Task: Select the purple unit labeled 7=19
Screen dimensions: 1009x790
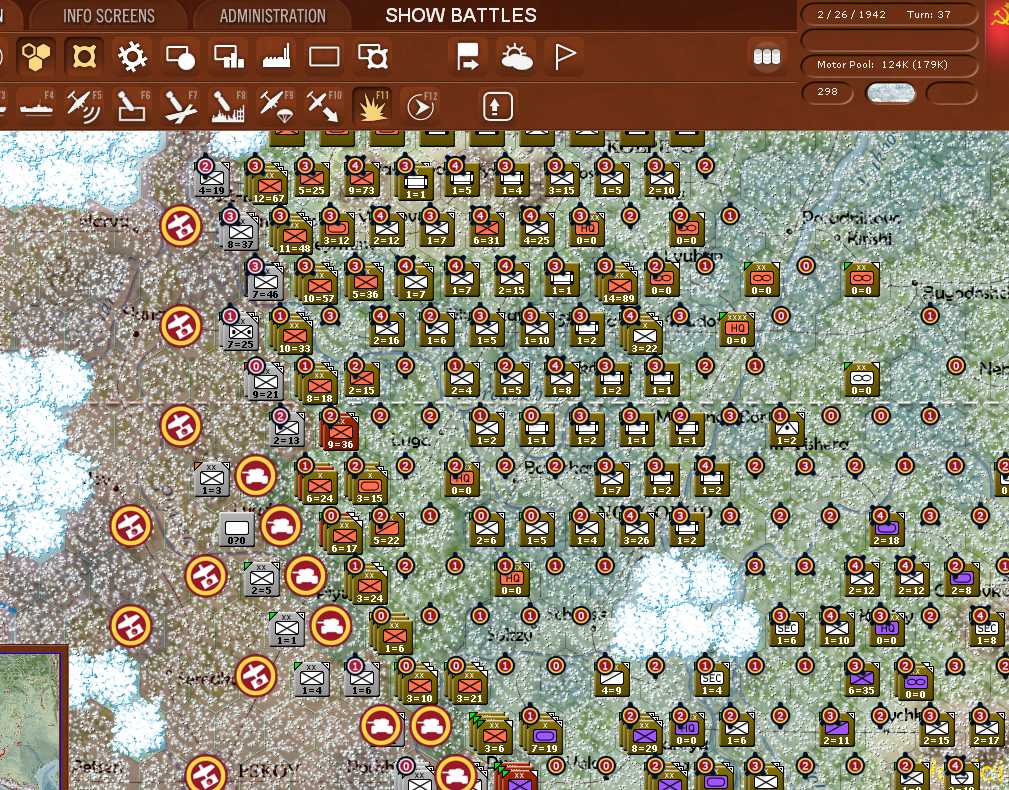Action: click(544, 735)
